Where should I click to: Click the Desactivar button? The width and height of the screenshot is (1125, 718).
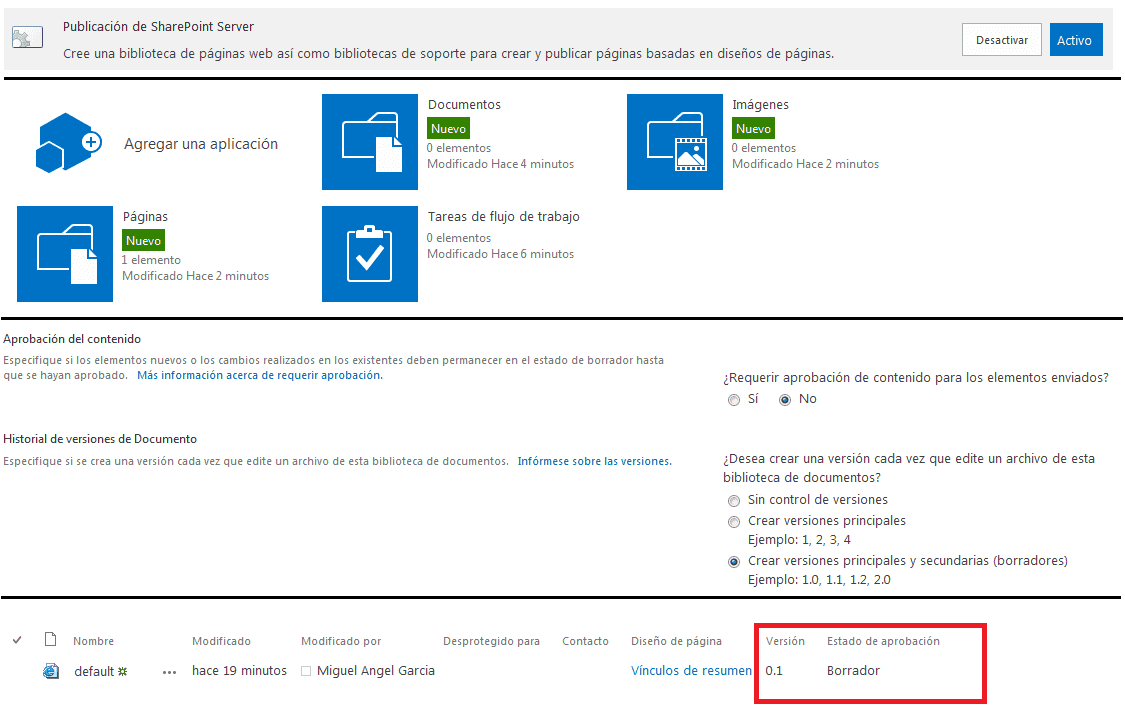(x=1001, y=40)
